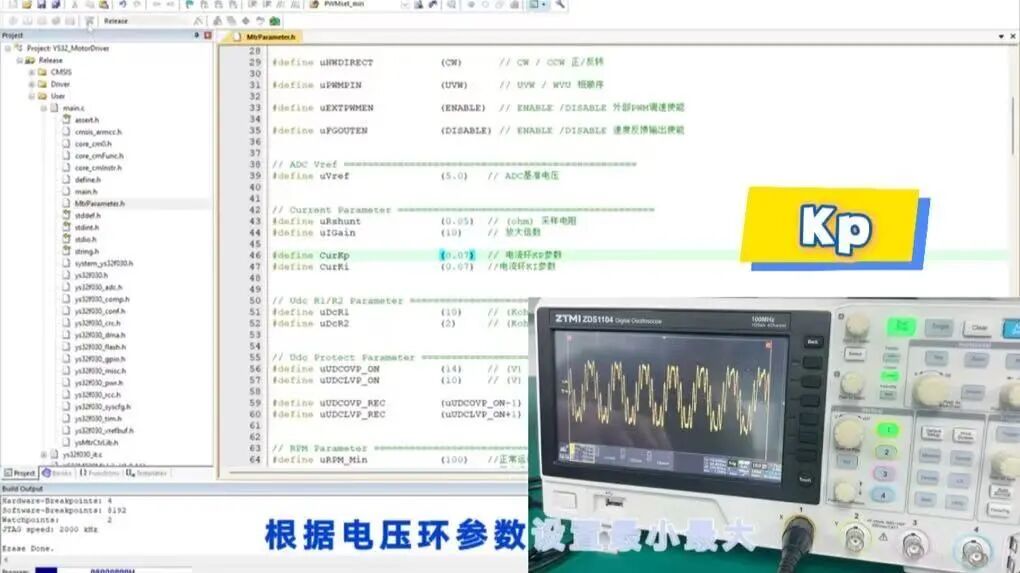Select assert.h in project tree
The image size is (1020, 573).
[87, 120]
